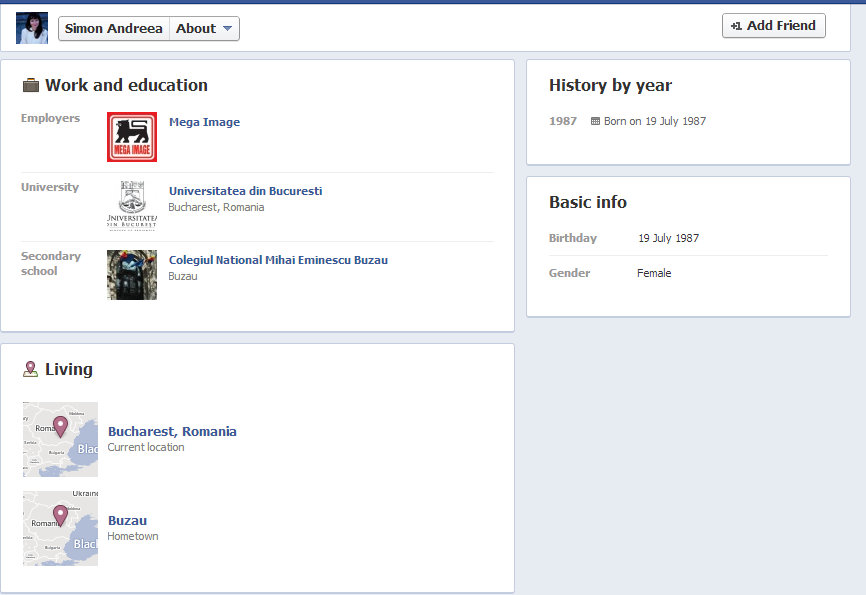Viewport: 866px width, 595px height.
Task: Click the Universitatea din Bucuresti crest logo
Action: [x=132, y=206]
